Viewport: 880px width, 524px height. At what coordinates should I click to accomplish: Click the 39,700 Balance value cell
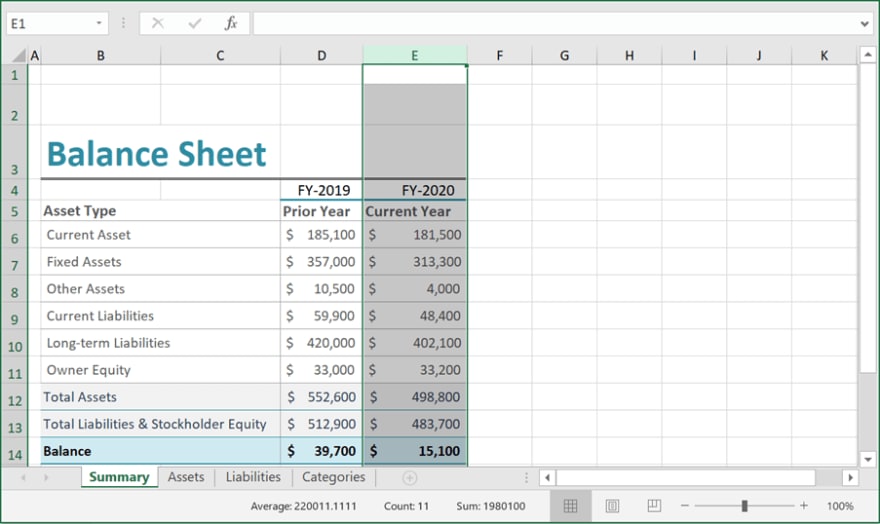tap(322, 451)
